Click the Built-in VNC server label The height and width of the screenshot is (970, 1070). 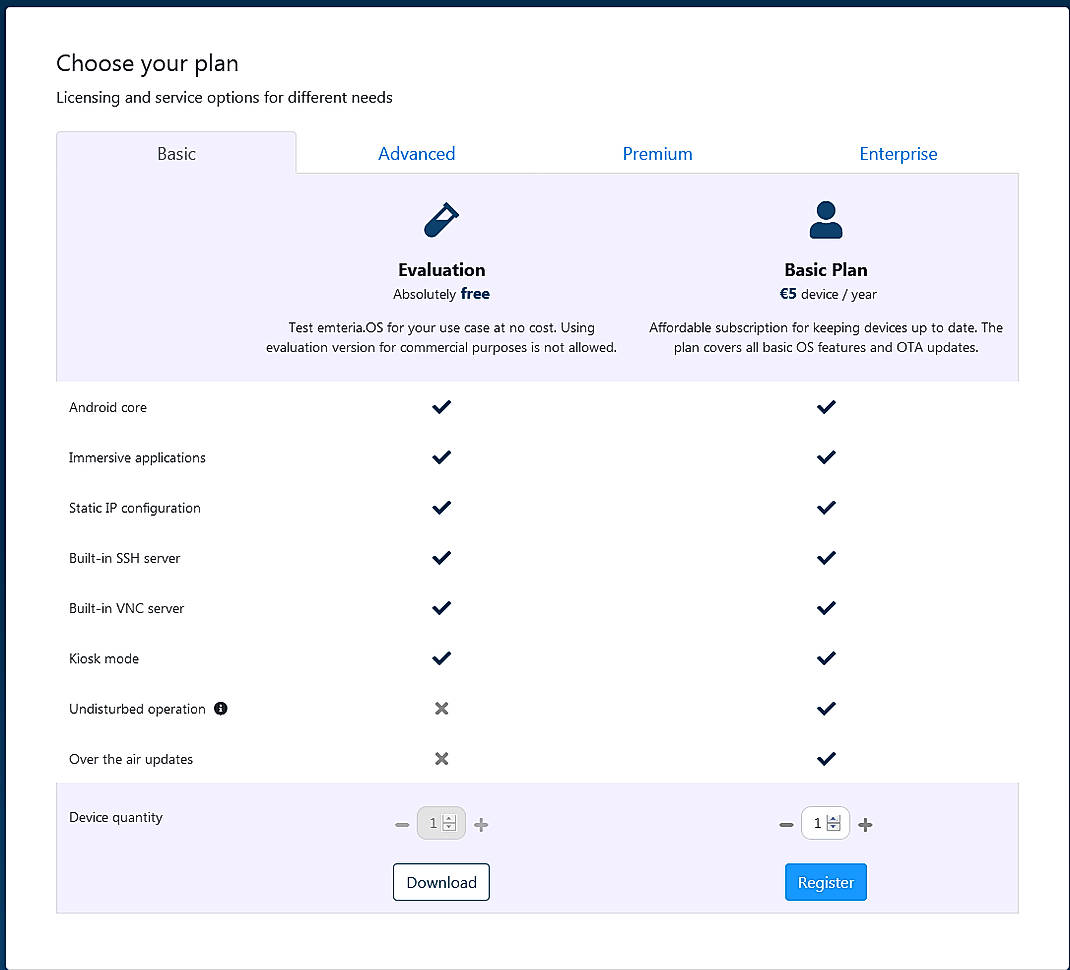coord(126,609)
